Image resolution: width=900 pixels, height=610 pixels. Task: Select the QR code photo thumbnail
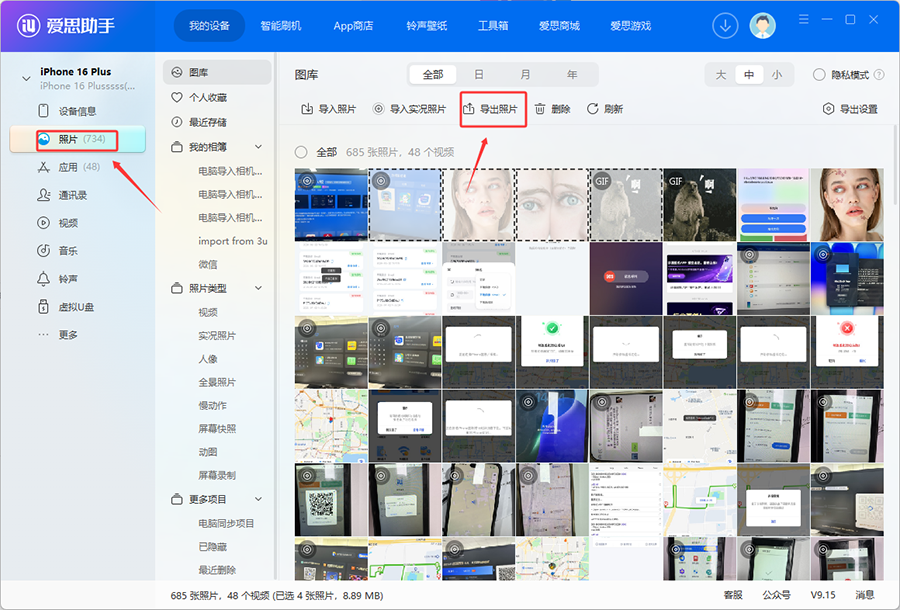(x=331, y=500)
